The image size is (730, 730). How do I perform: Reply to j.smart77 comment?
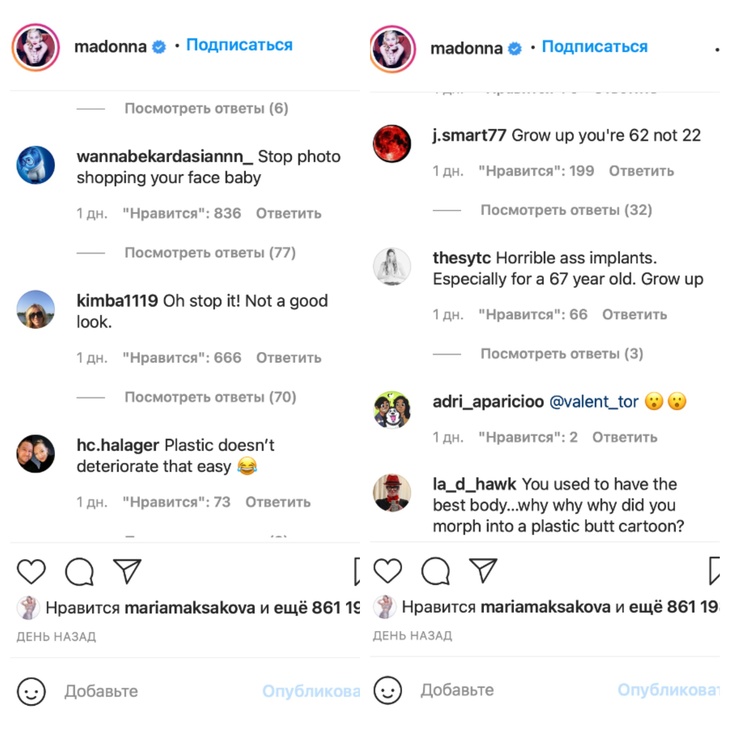coord(641,171)
